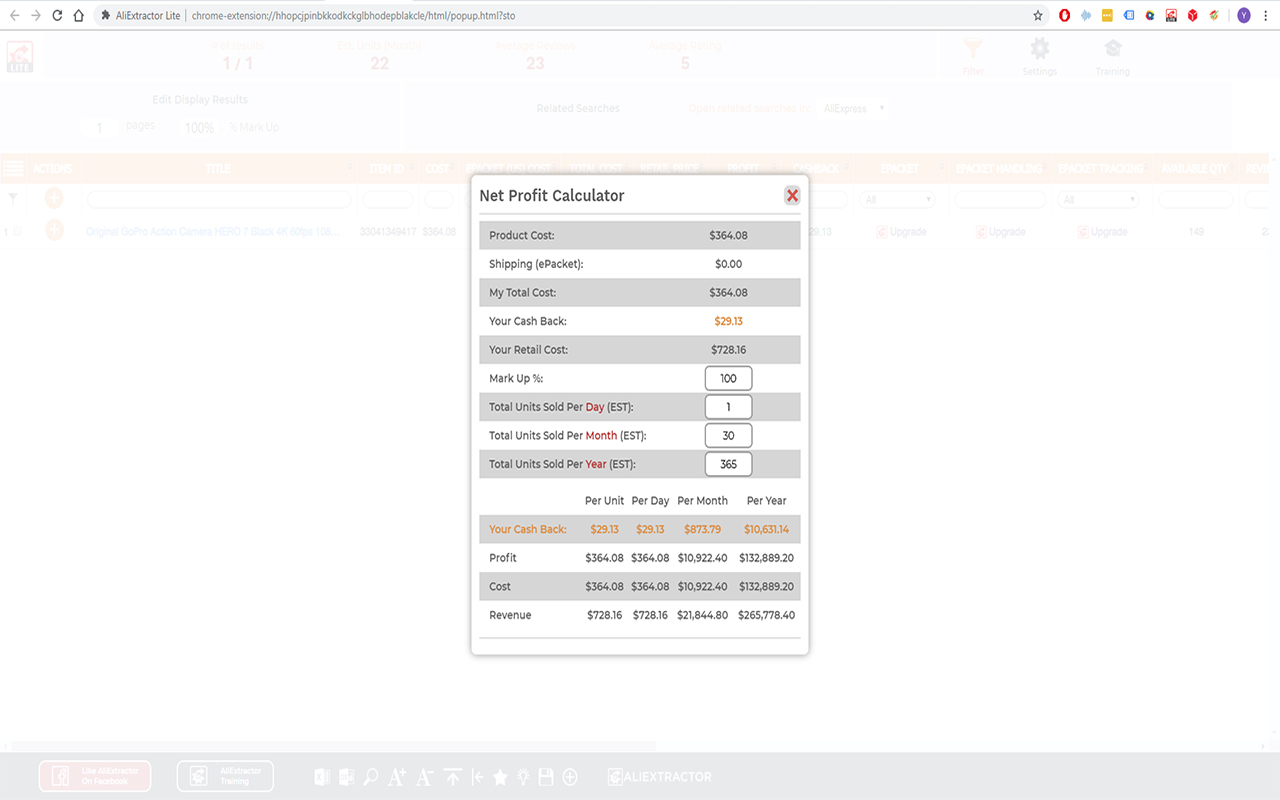Viewport: 1280px width, 800px height.
Task: Click the Net Profit Calculator title text
Action: 552,195
